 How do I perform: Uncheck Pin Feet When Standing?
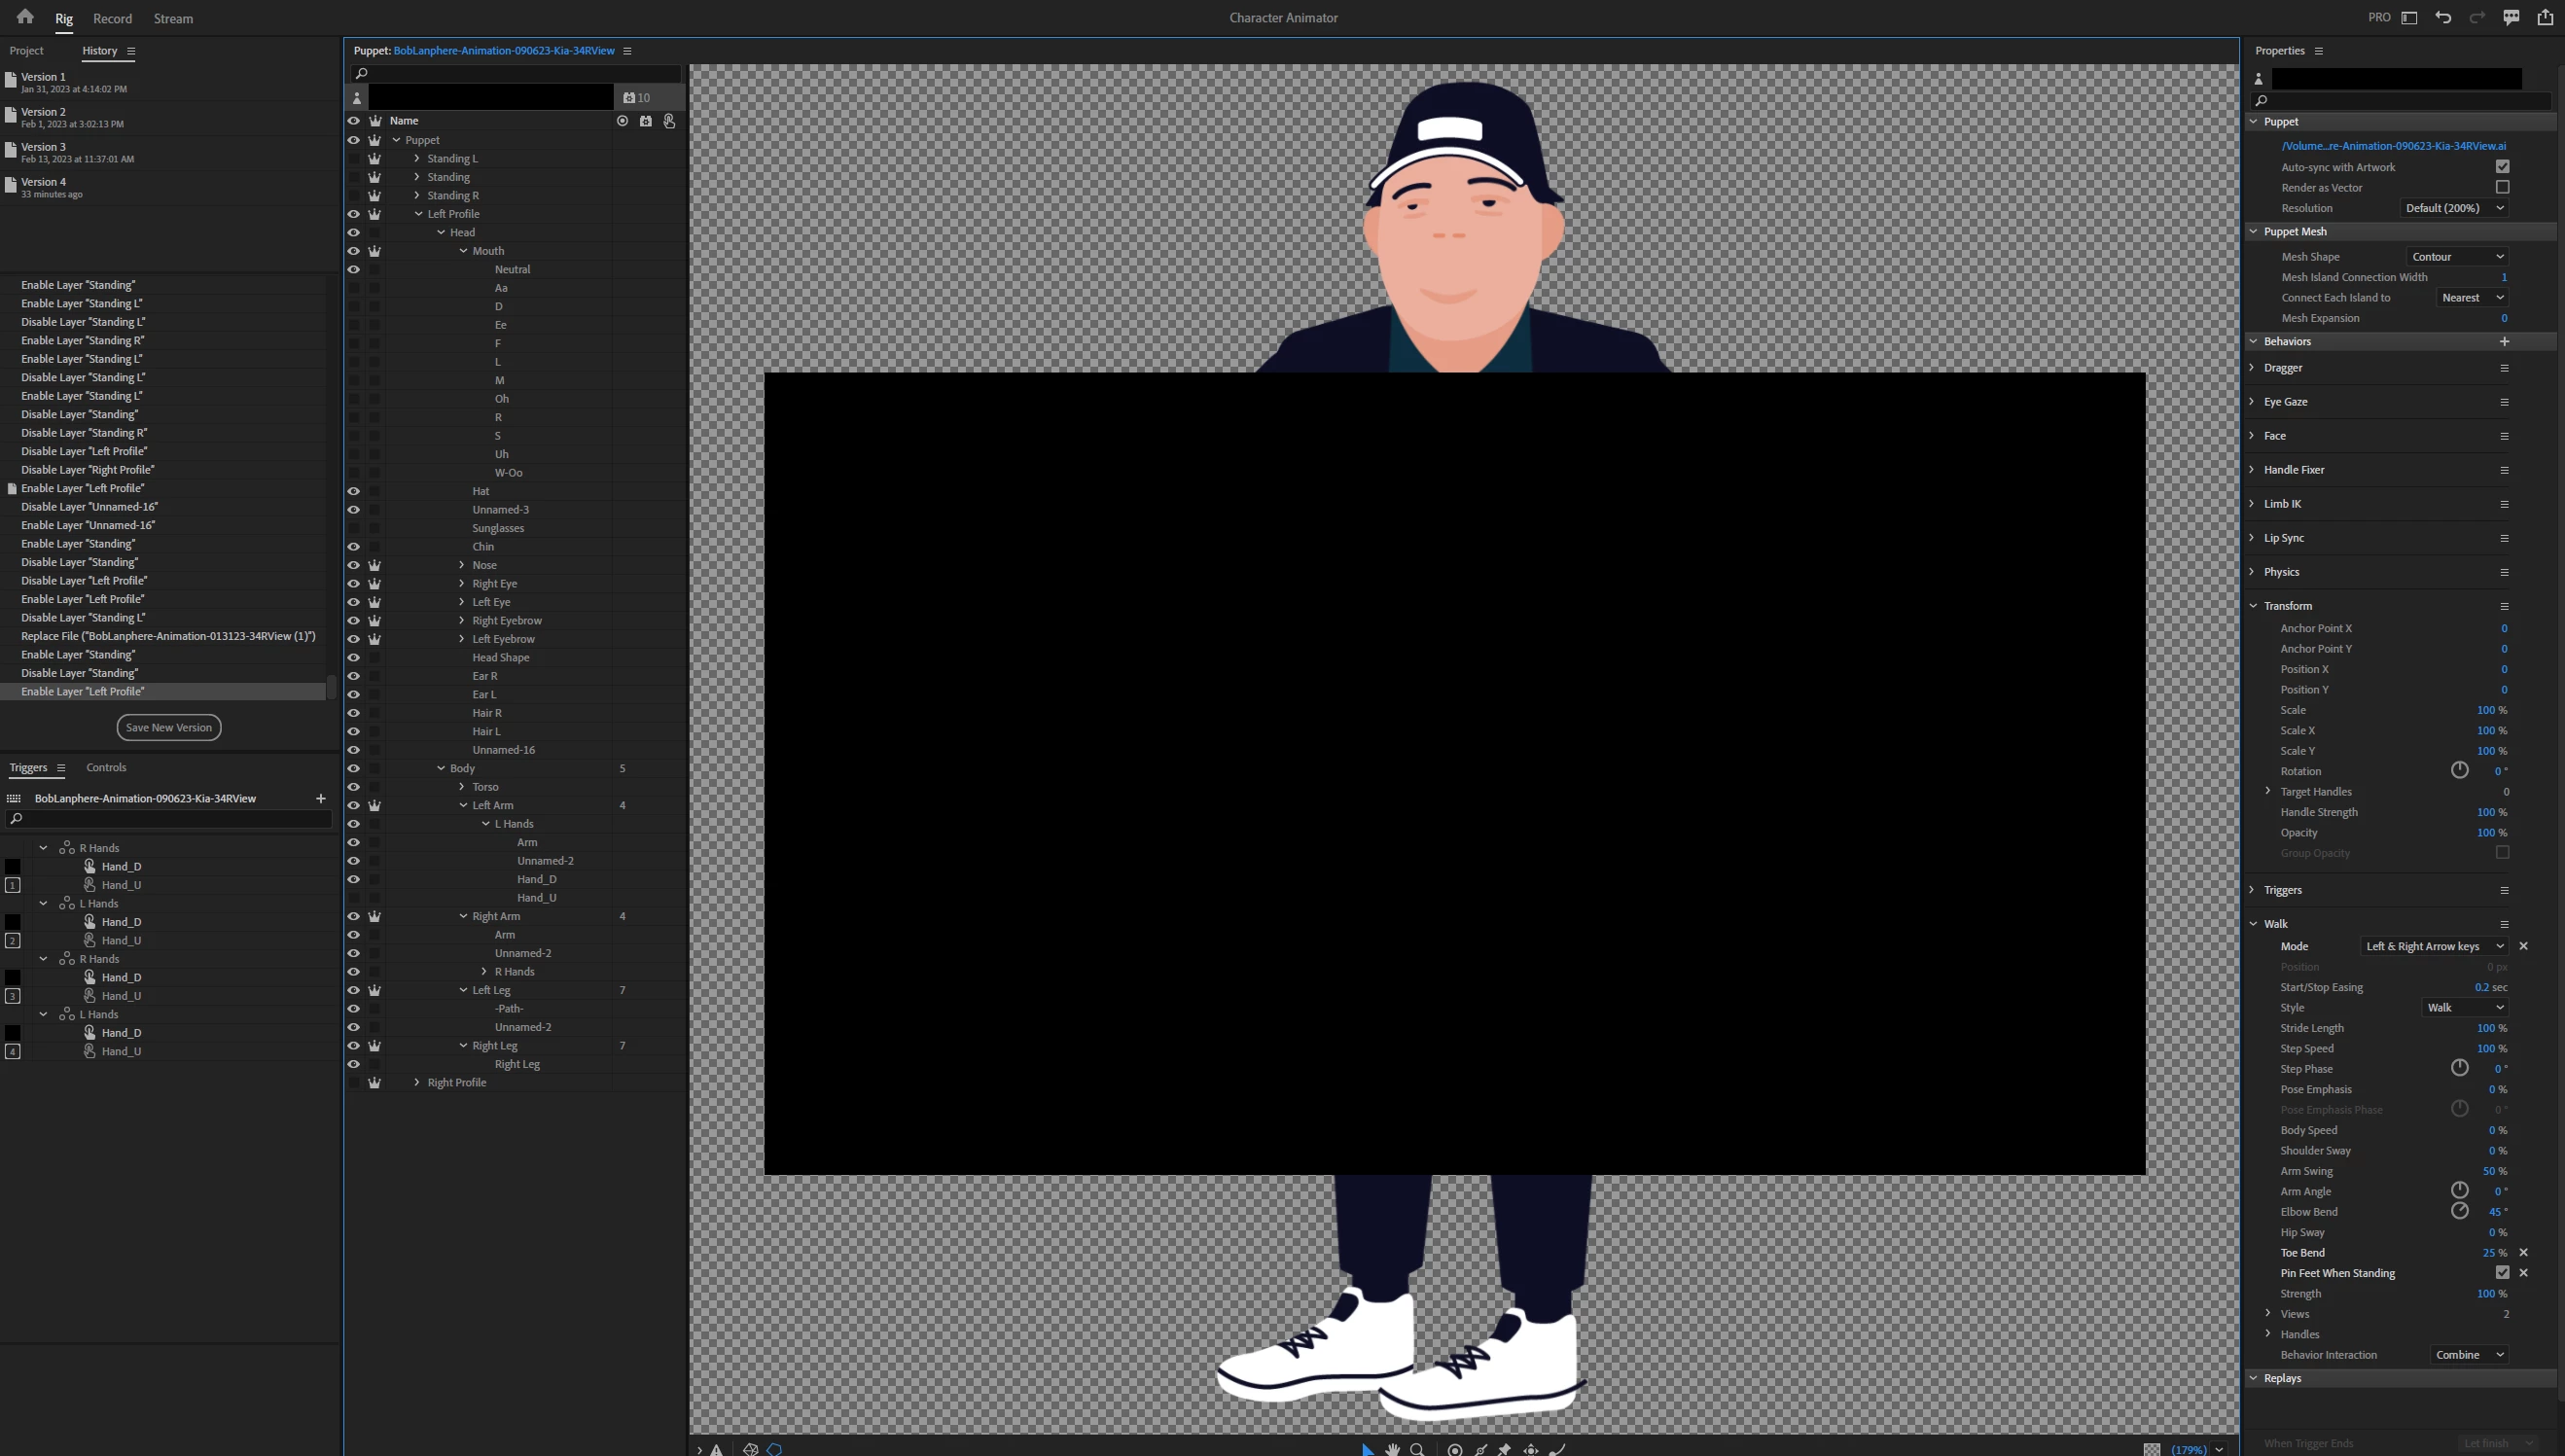coord(2502,1272)
